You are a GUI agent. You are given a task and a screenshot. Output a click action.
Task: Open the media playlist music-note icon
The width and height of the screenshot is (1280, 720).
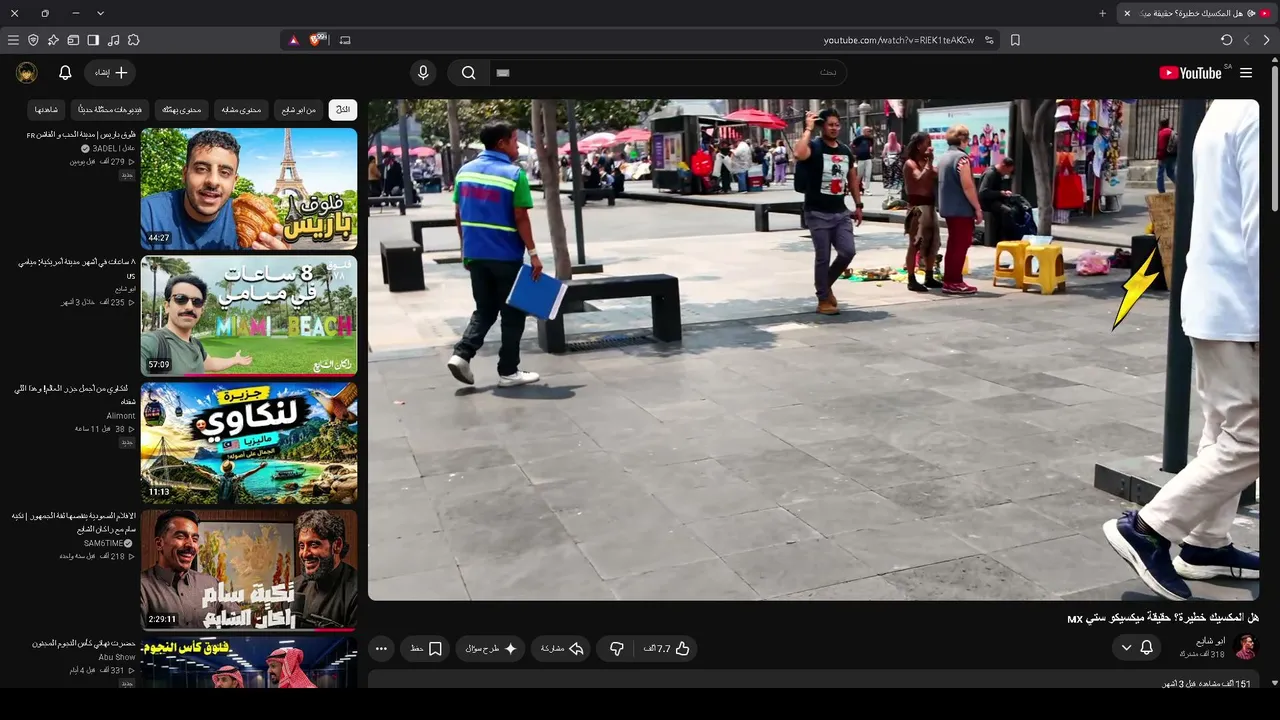(113, 40)
